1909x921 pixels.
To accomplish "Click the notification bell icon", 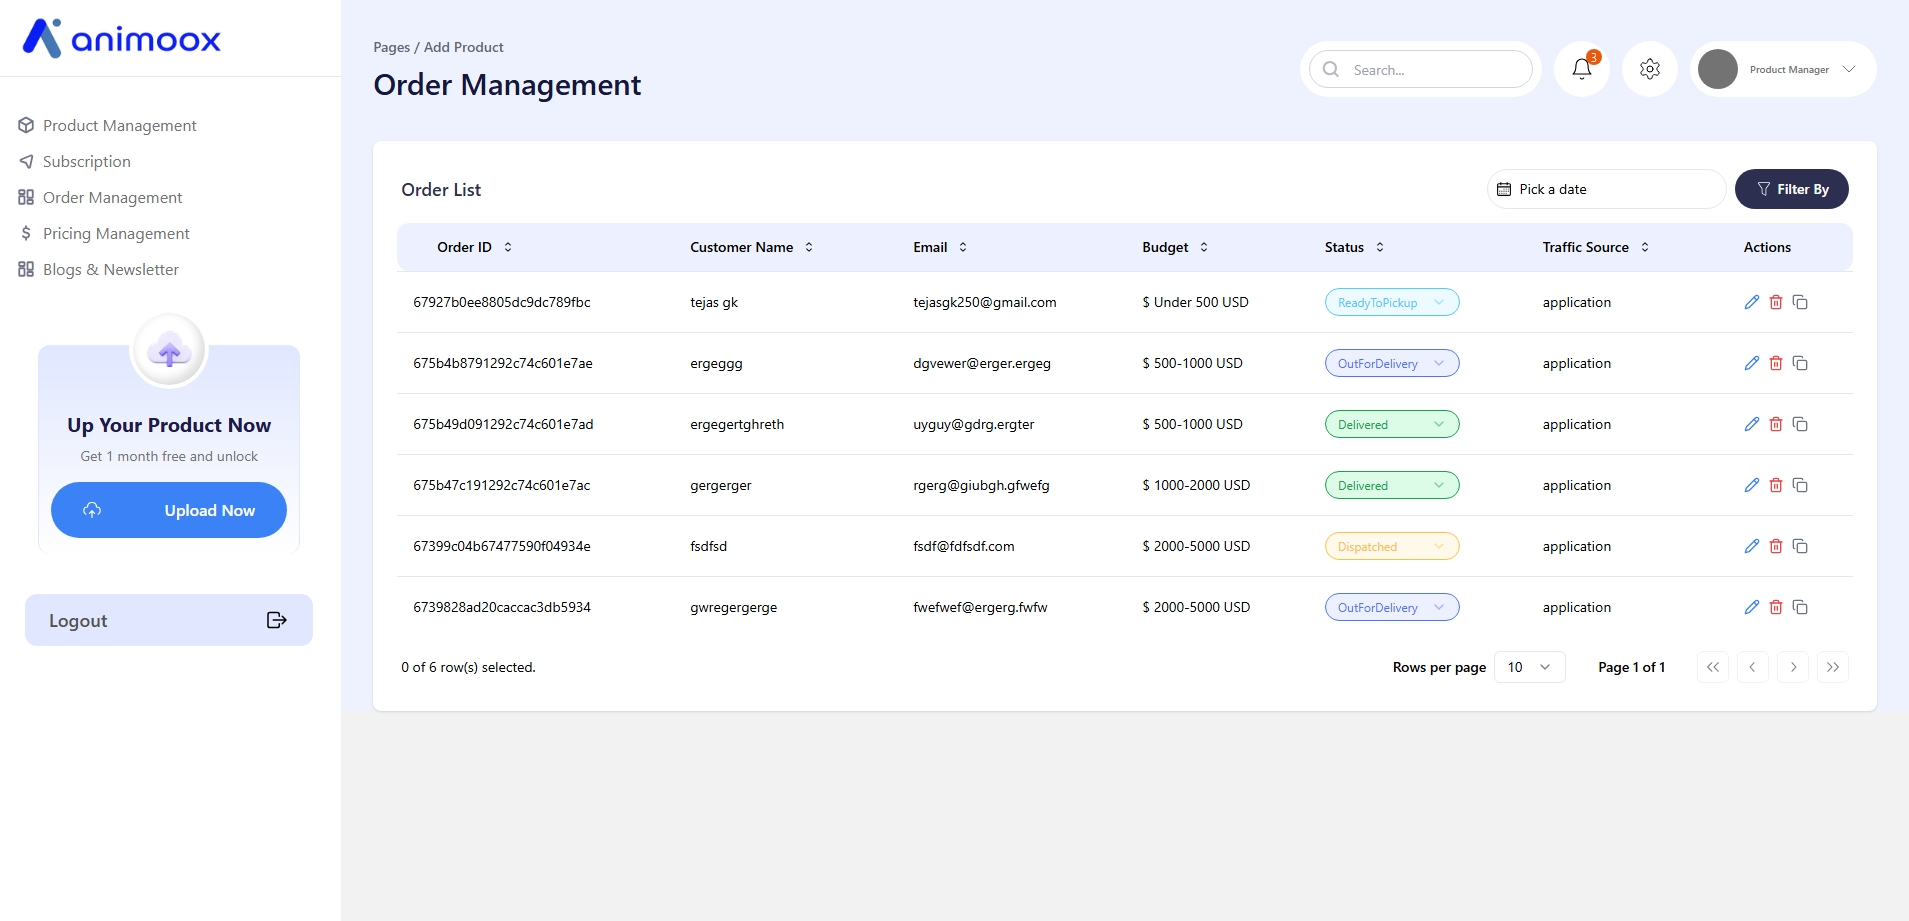I will click(x=1581, y=69).
